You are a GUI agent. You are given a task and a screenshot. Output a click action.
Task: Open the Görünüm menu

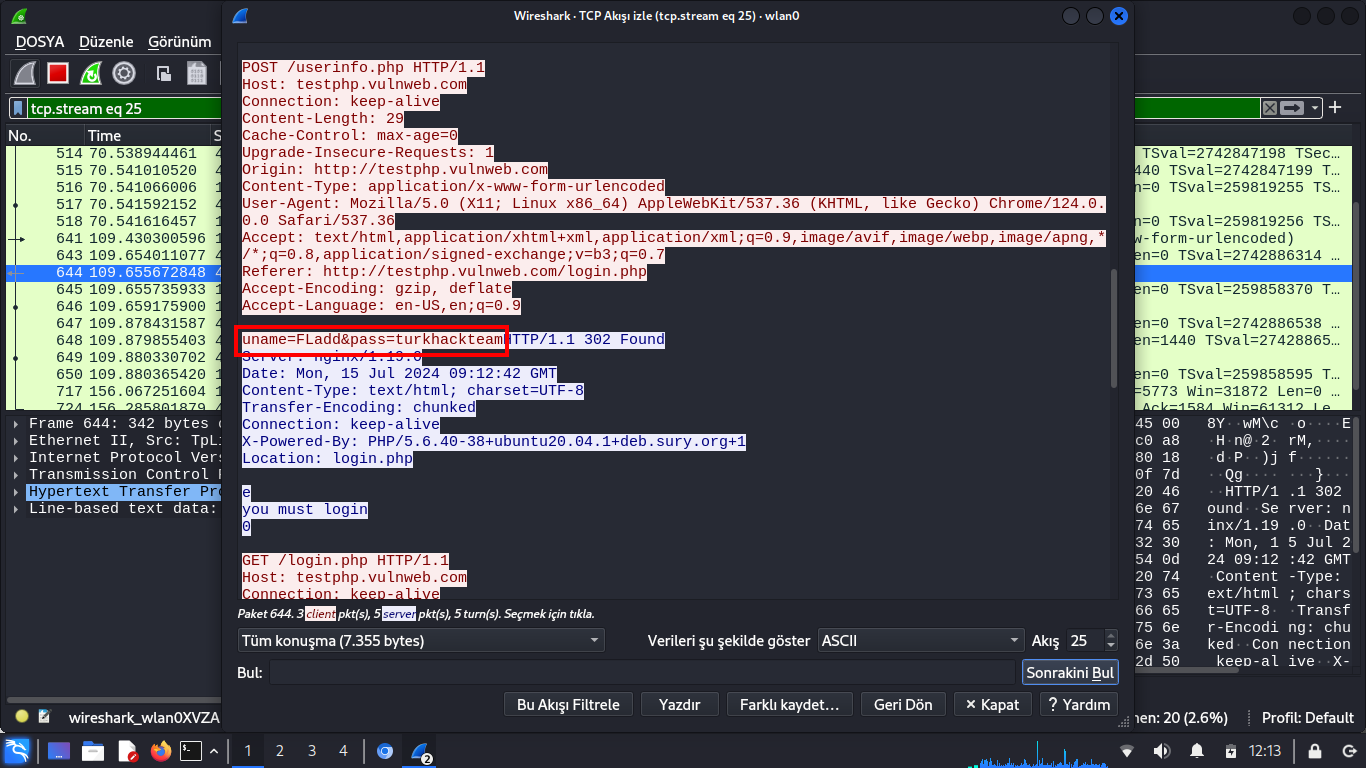coord(180,42)
